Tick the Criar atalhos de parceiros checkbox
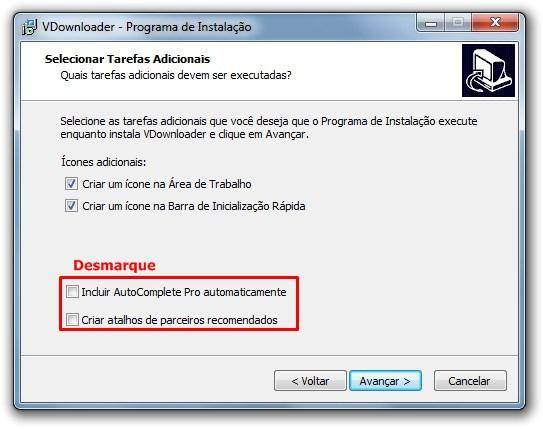 click(x=72, y=319)
